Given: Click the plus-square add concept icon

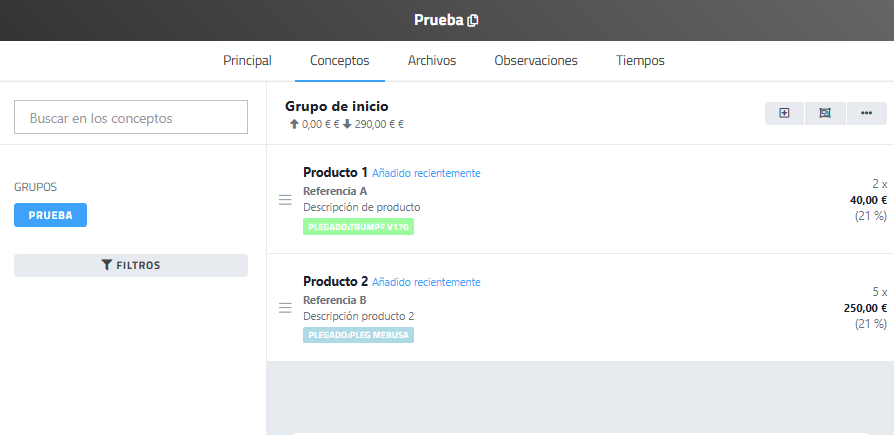Looking at the screenshot, I should click(x=784, y=113).
